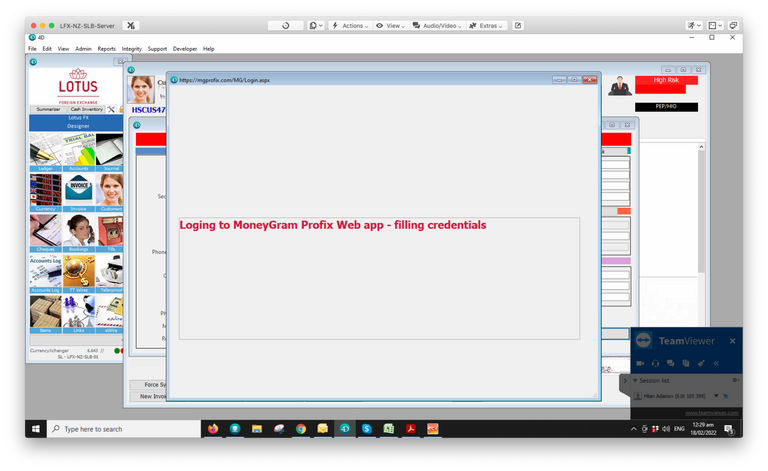Open the Session list gear options dropdown

click(735, 380)
